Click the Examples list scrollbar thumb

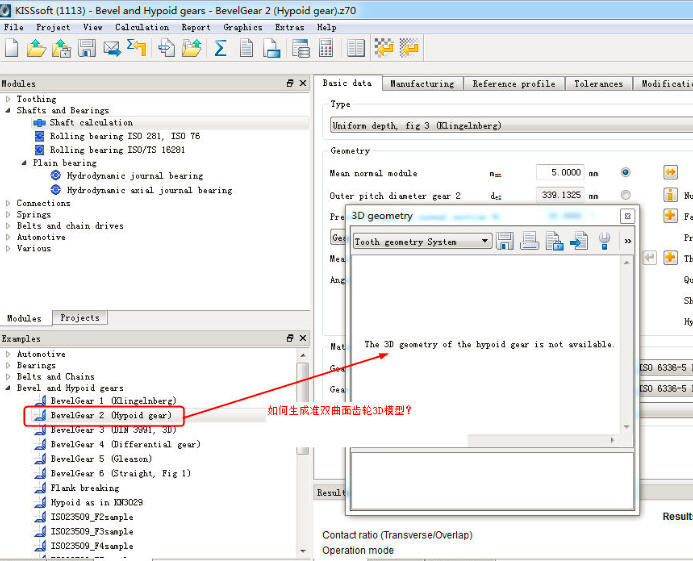click(x=303, y=407)
